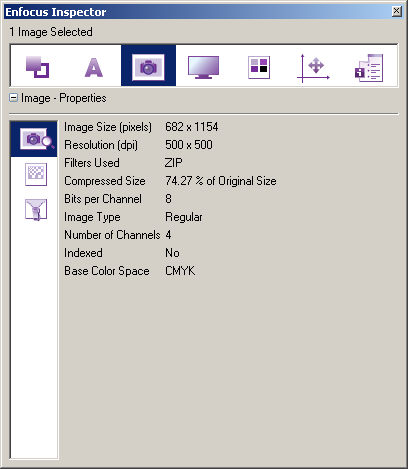The height and width of the screenshot is (469, 408).
Task: Click the Enfocus Inspector title bar text
Action: [x=56, y=12]
